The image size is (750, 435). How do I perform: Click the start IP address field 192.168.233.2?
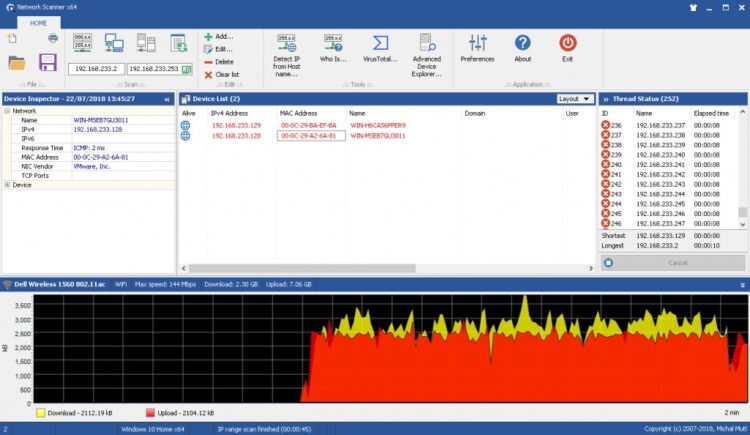(x=96, y=69)
